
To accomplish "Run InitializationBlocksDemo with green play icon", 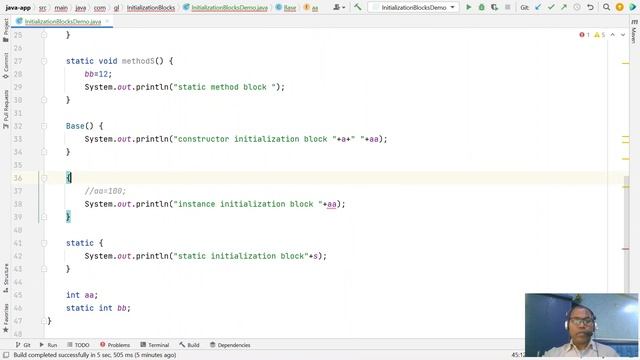I will (x=469, y=7).
